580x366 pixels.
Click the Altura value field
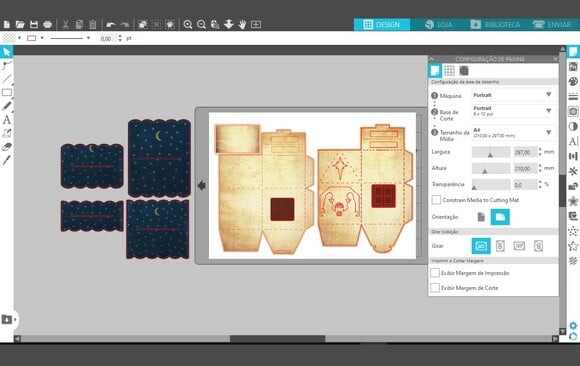point(525,168)
